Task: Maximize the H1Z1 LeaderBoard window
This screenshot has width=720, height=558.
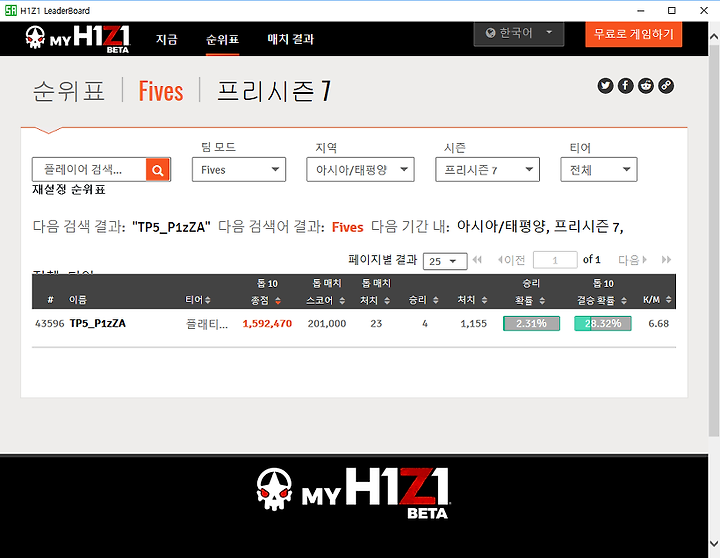Action: pyautogui.click(x=672, y=10)
